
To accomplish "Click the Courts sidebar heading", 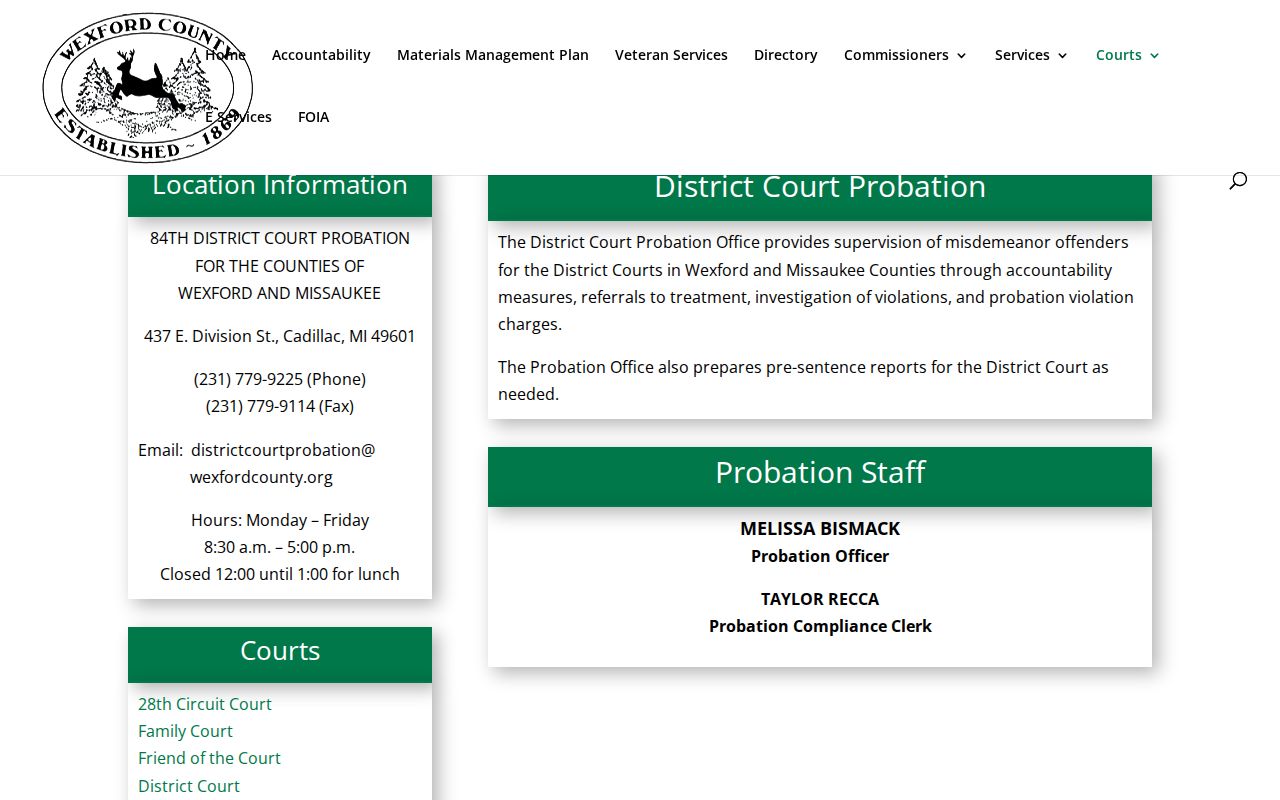I will point(280,651).
